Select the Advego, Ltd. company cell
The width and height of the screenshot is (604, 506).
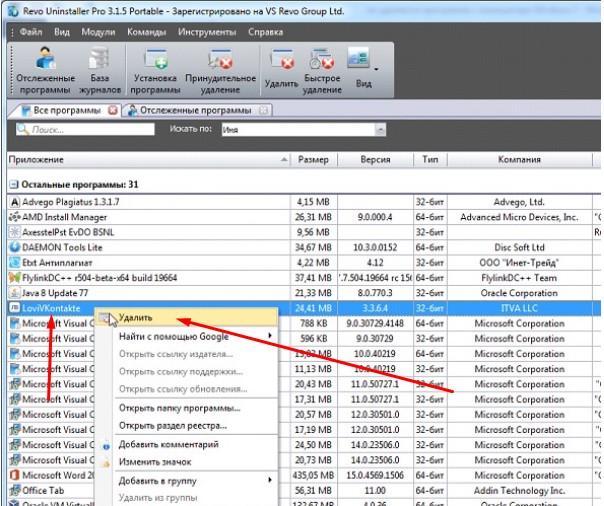point(519,202)
